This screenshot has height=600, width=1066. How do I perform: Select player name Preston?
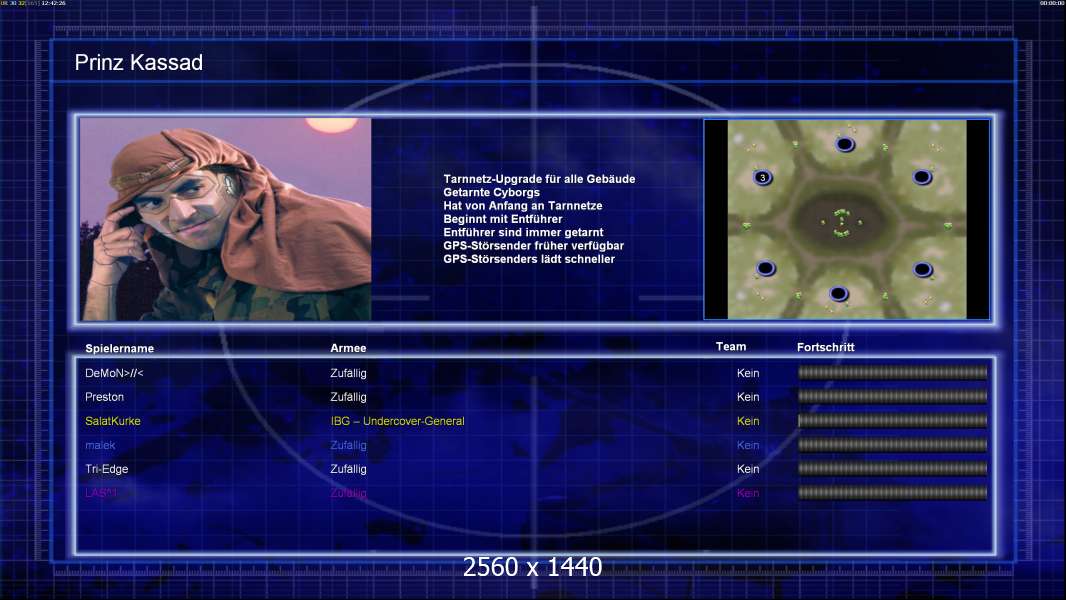[105, 397]
